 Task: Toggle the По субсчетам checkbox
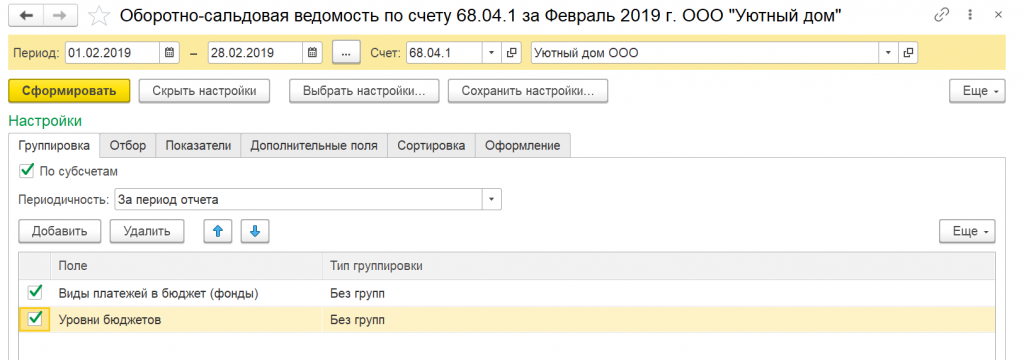coord(27,171)
